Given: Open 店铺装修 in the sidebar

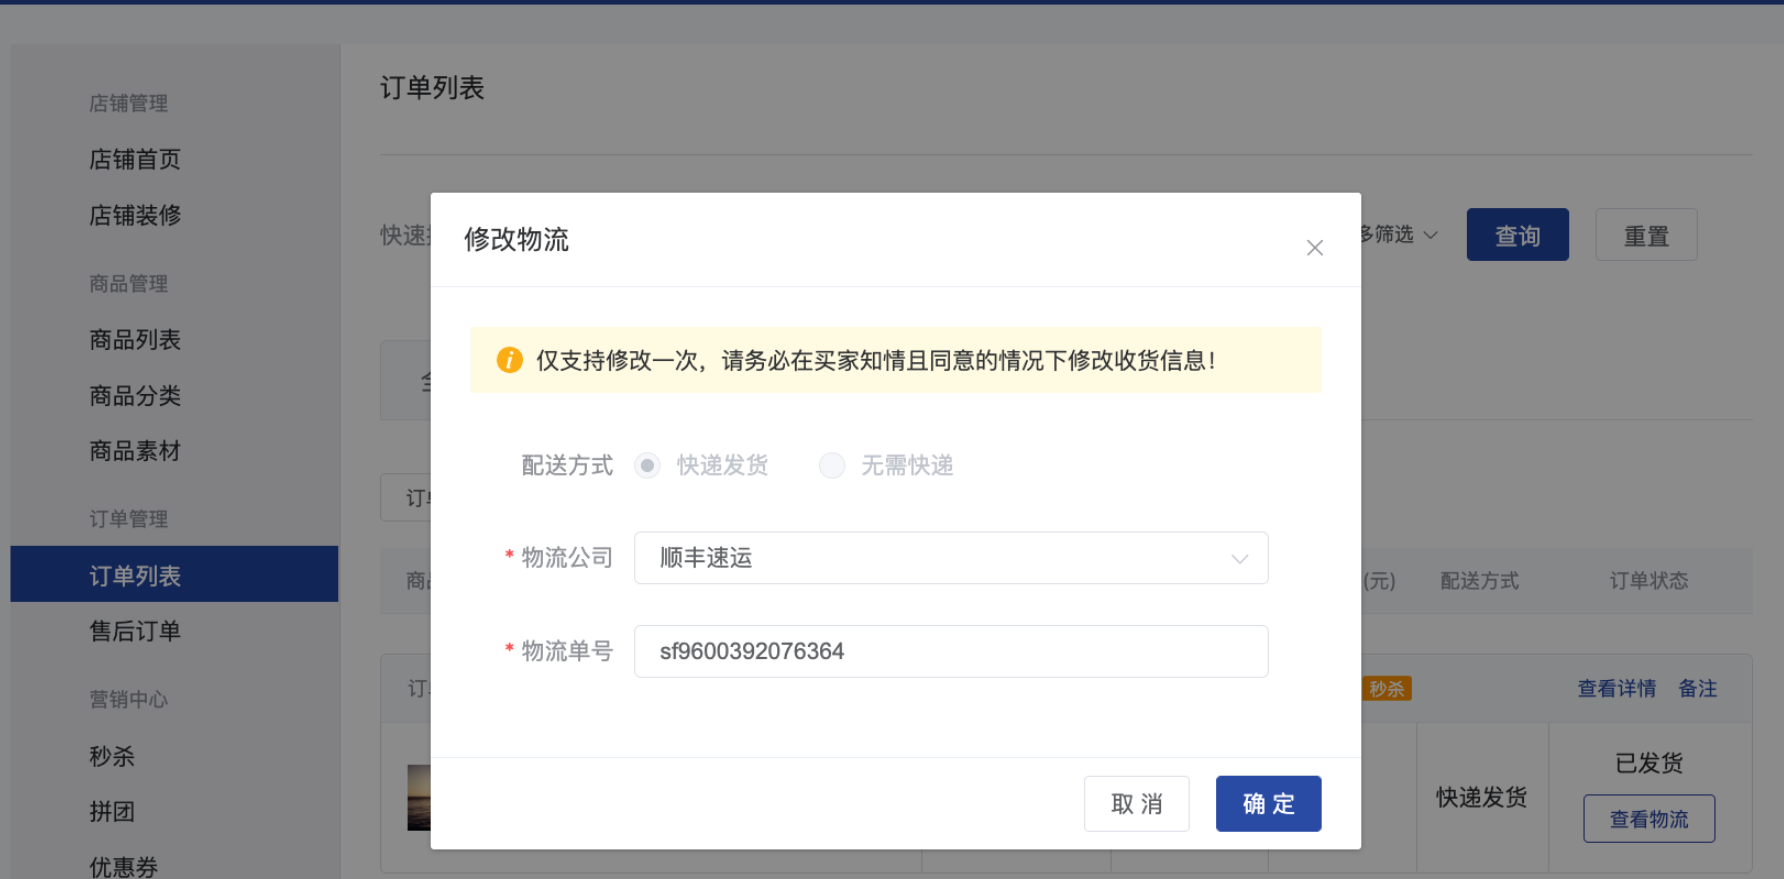Looking at the screenshot, I should 135,215.
